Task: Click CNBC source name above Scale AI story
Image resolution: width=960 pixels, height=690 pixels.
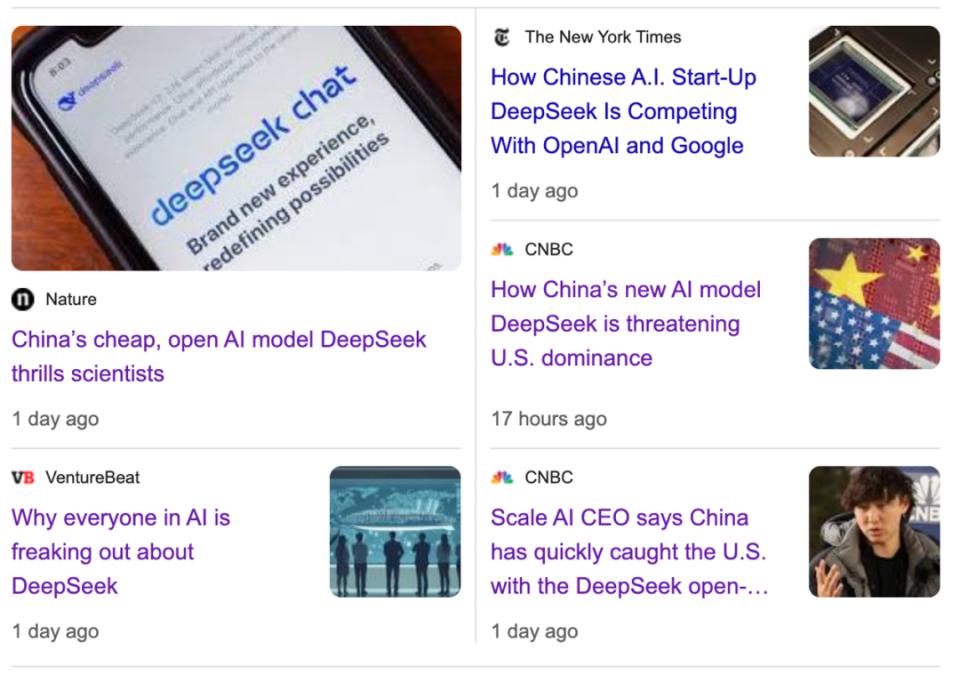Action: point(549,477)
